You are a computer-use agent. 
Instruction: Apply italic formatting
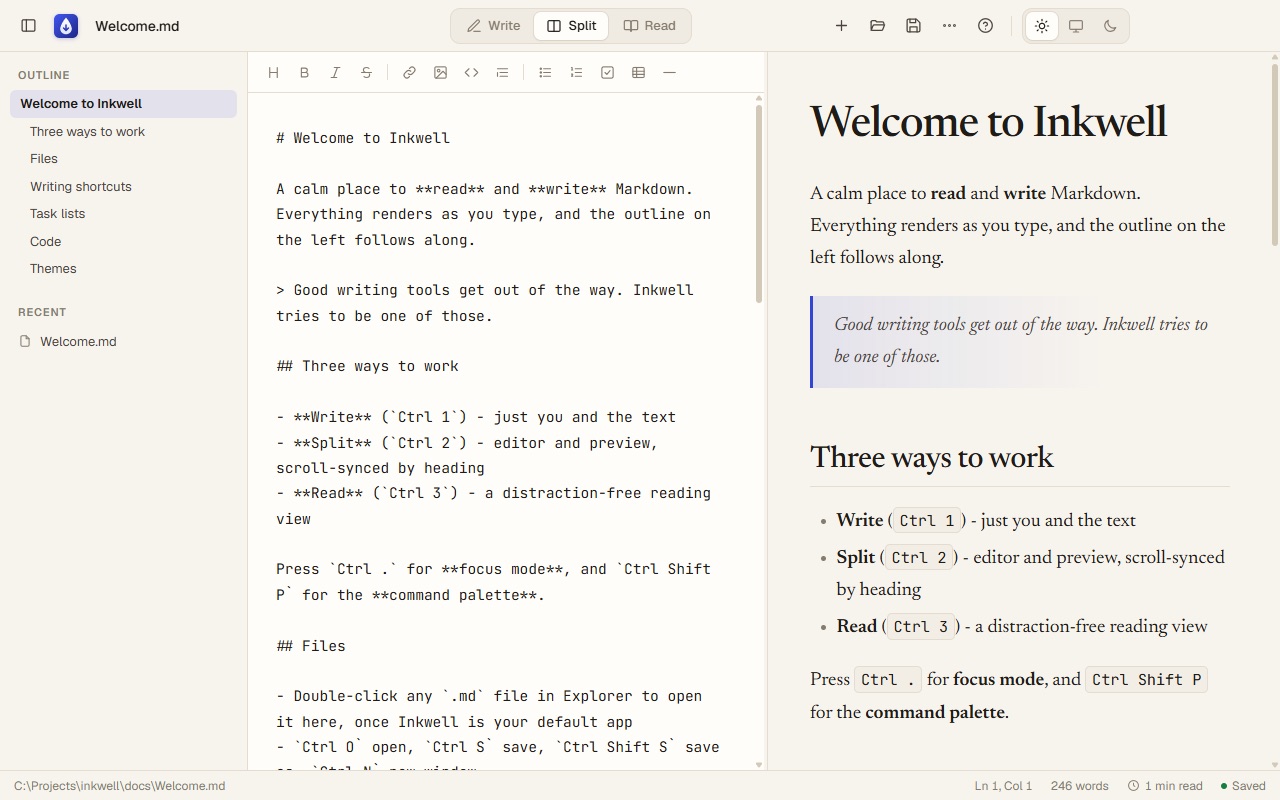click(x=335, y=72)
